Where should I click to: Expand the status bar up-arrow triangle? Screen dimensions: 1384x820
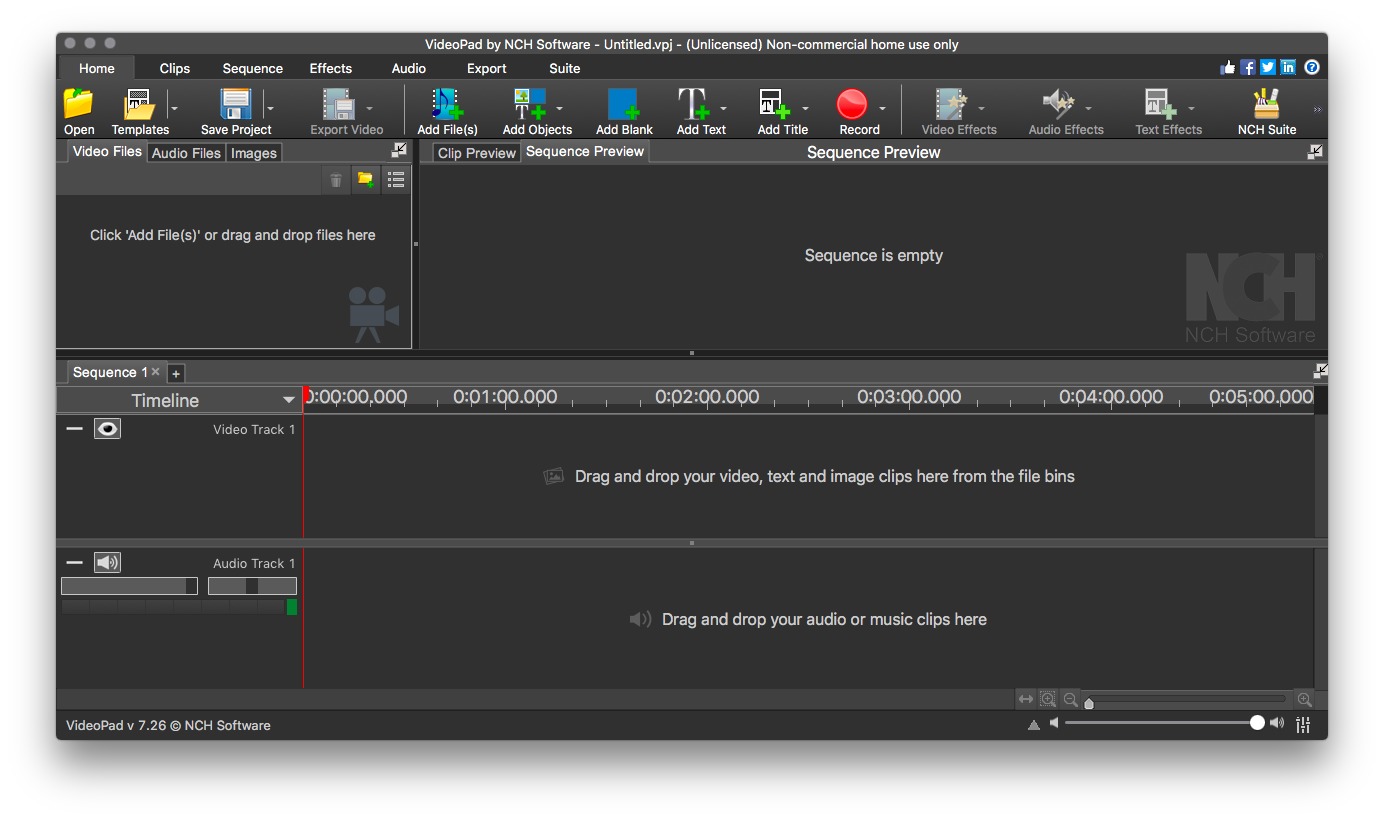1034,725
